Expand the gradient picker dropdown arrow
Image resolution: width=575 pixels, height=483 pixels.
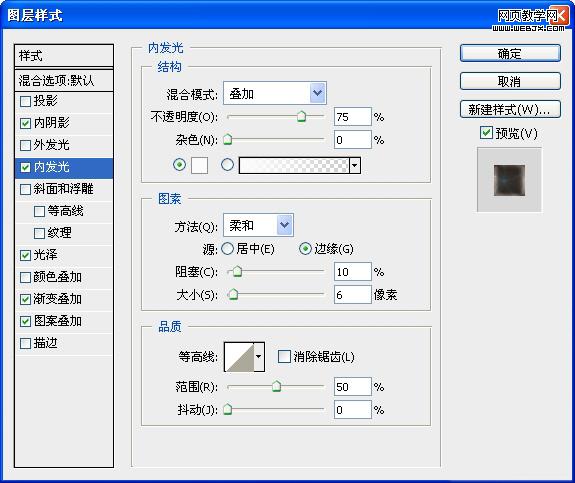point(355,165)
